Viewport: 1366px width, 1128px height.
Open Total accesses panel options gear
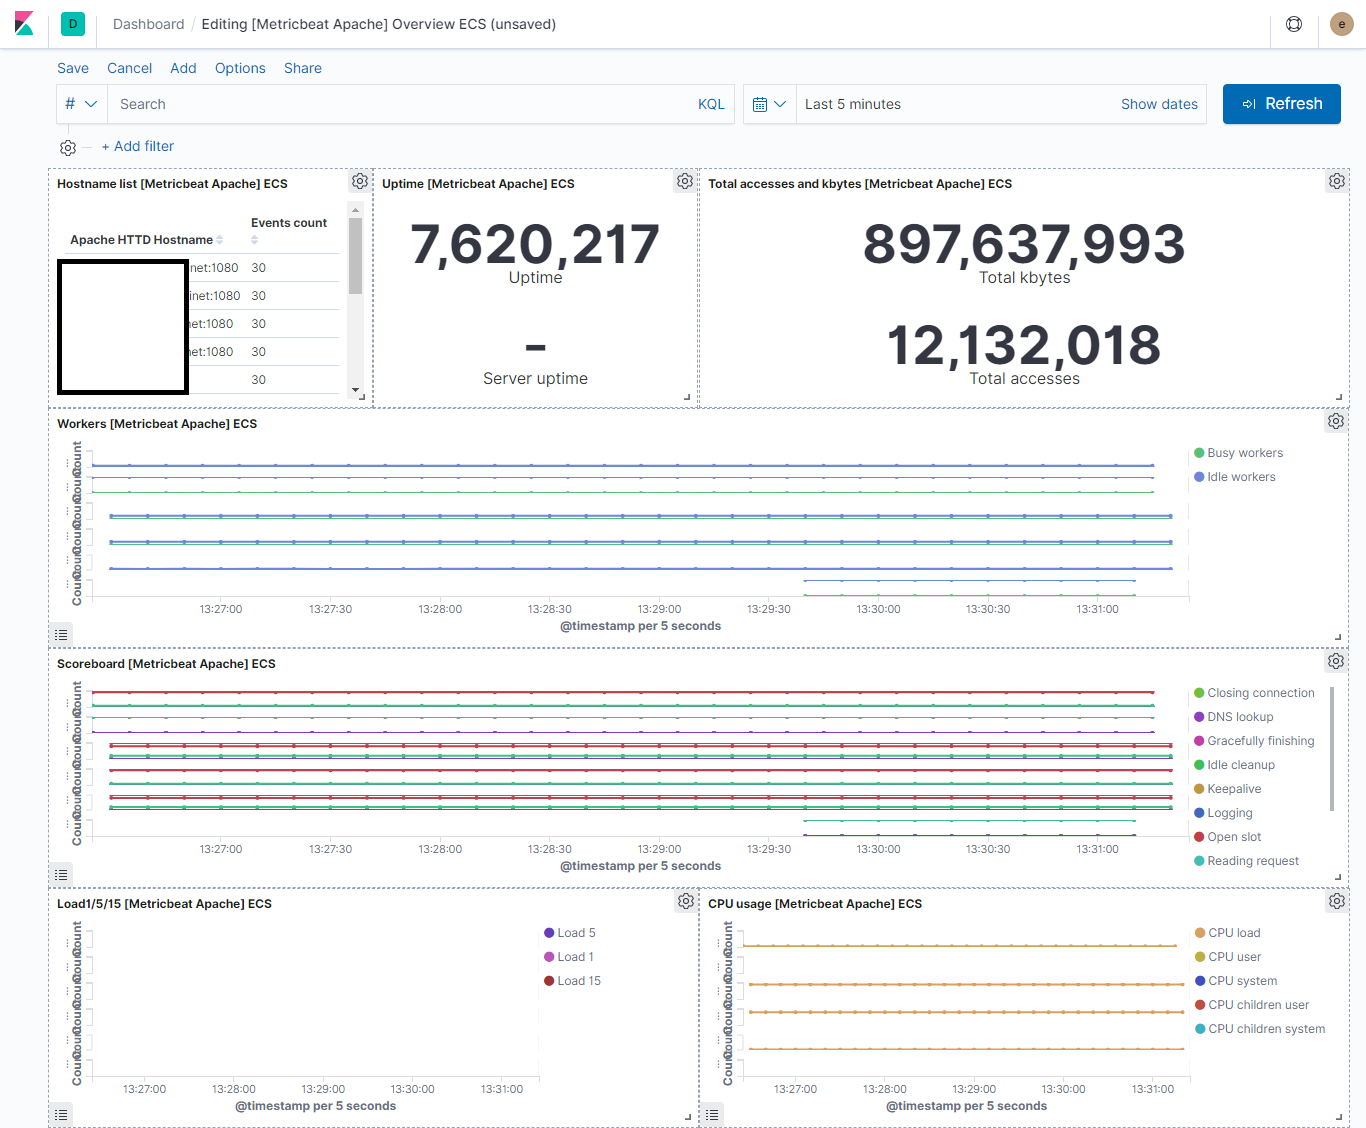tap(1337, 181)
